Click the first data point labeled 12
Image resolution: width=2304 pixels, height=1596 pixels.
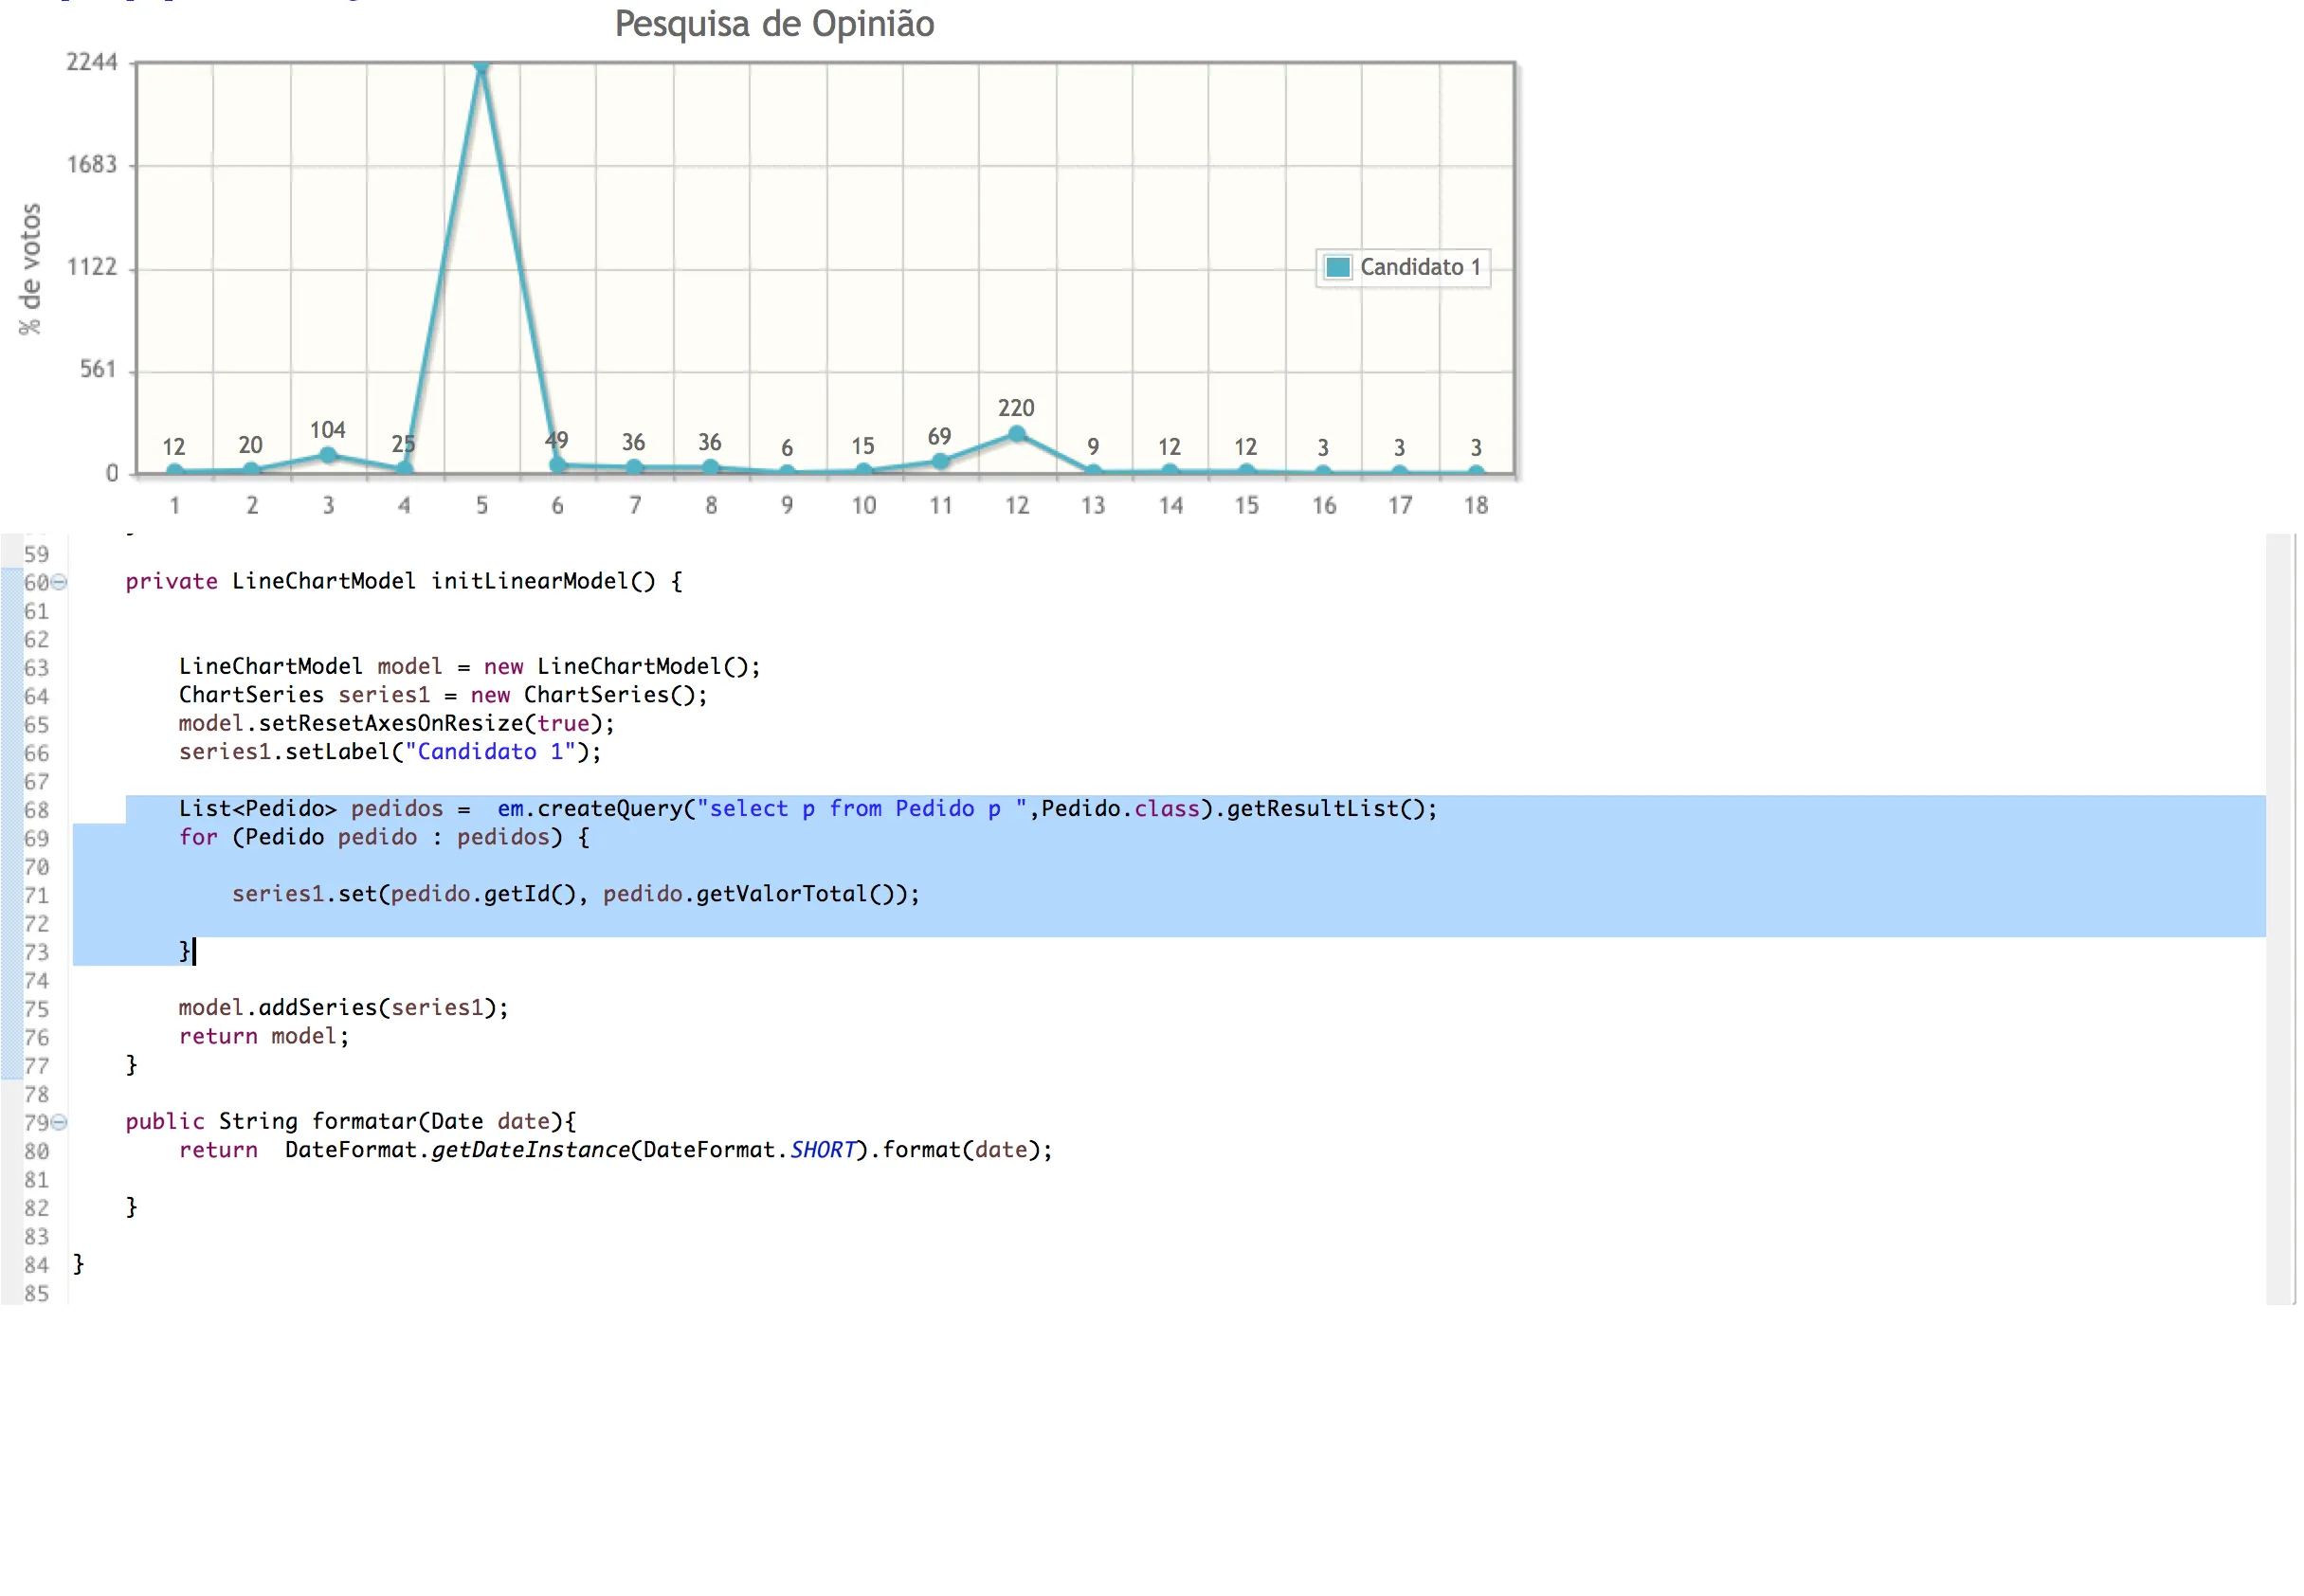pos(175,470)
